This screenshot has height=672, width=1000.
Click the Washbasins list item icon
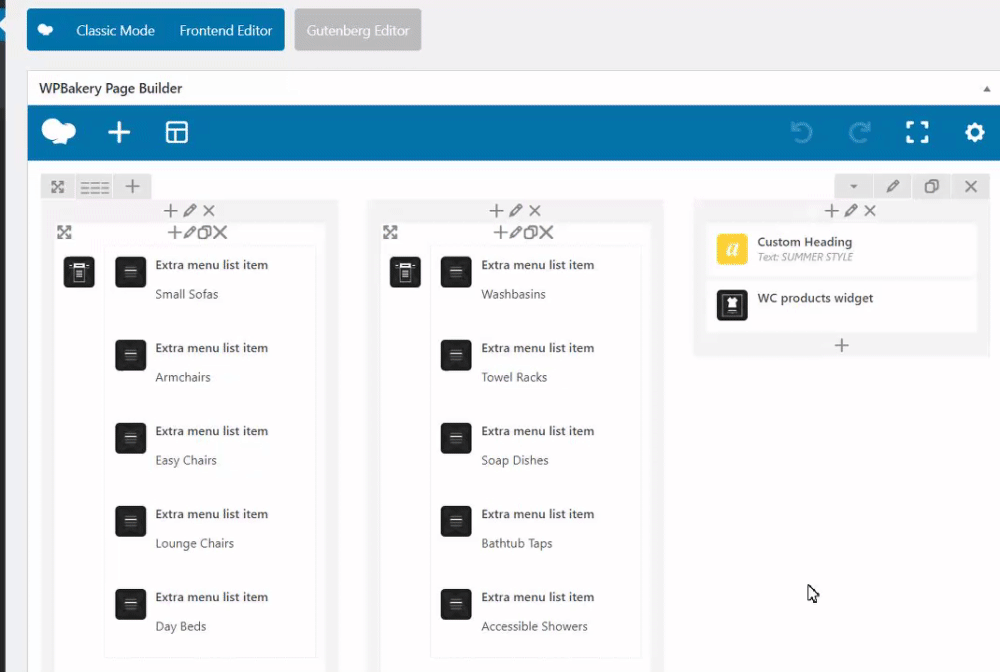pyautogui.click(x=456, y=272)
